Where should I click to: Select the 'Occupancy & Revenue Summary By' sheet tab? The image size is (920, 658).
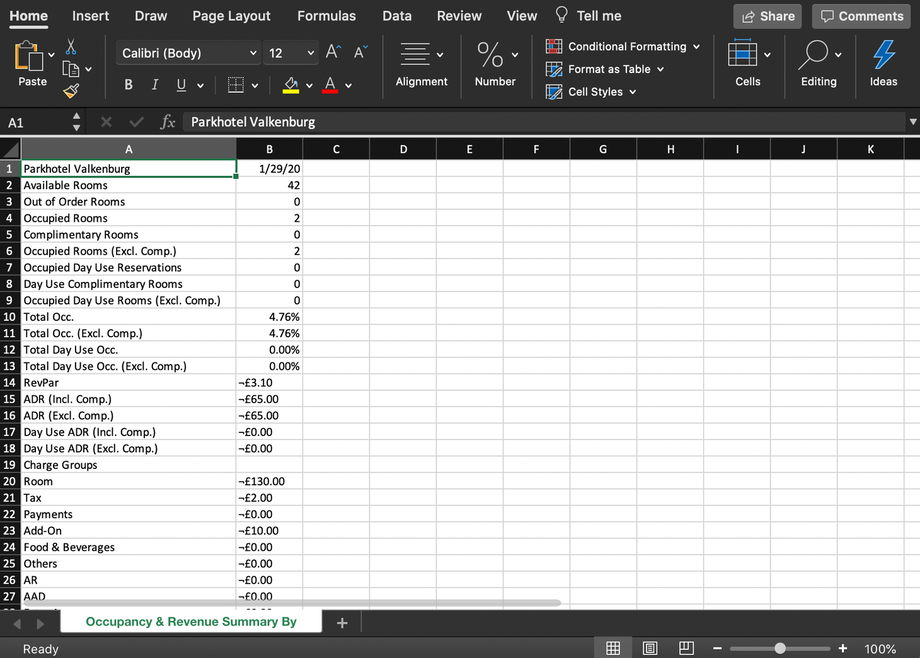[191, 622]
